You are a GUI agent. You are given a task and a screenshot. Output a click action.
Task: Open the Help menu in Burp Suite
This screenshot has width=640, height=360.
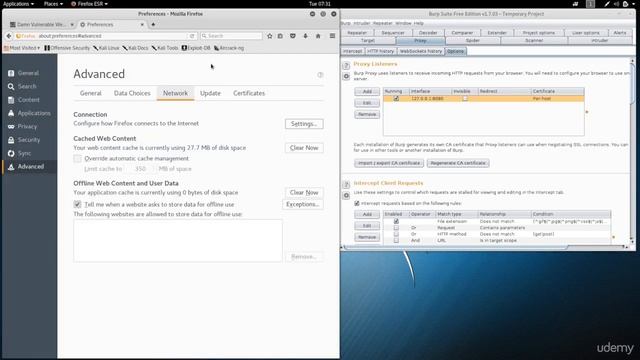click(x=419, y=23)
